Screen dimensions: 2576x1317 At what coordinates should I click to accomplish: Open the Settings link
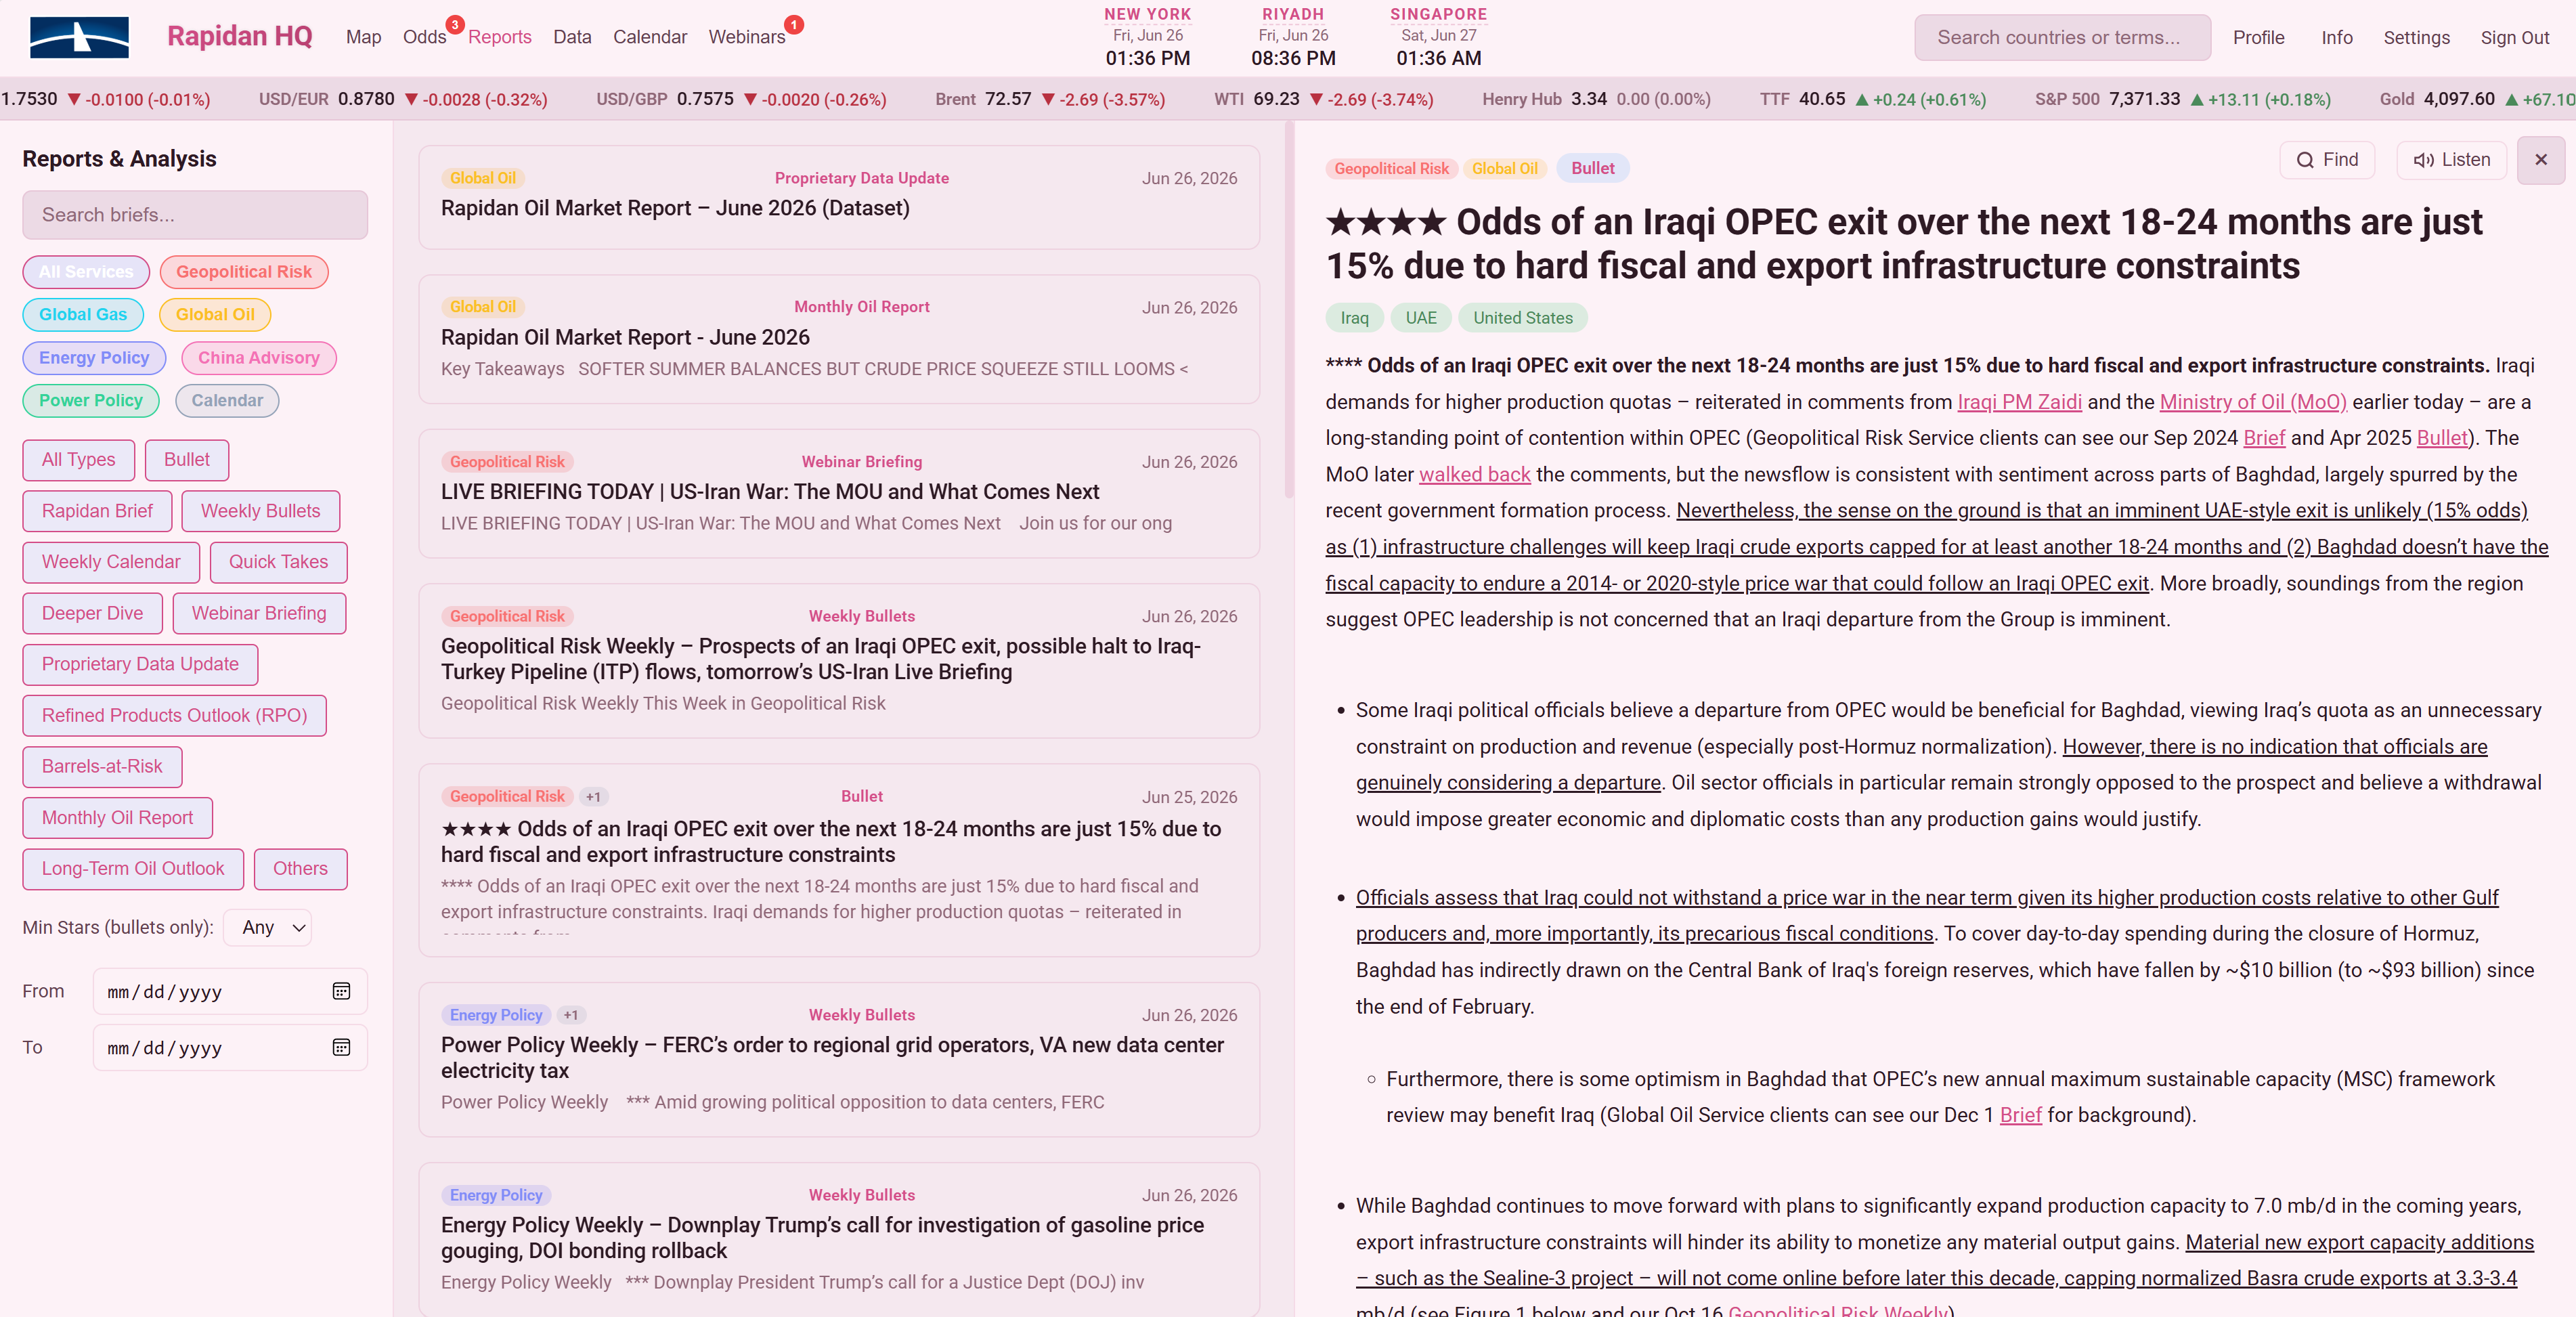pyautogui.click(x=2416, y=38)
